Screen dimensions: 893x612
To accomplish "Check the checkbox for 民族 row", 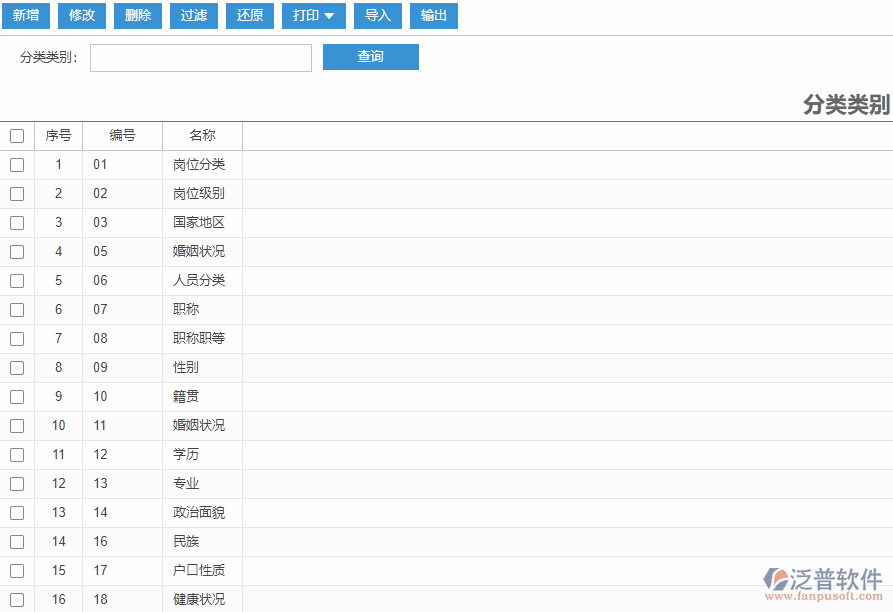I will tap(17, 541).
